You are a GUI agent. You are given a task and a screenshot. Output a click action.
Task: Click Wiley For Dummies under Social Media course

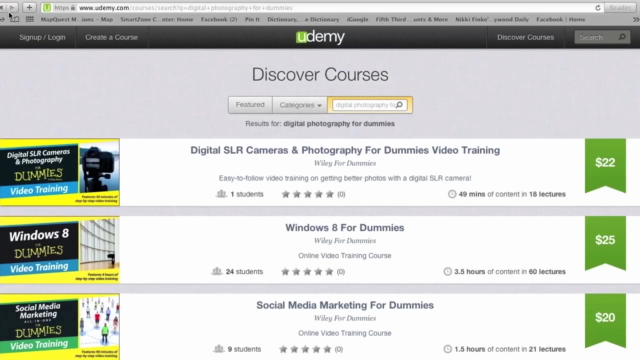(345, 318)
